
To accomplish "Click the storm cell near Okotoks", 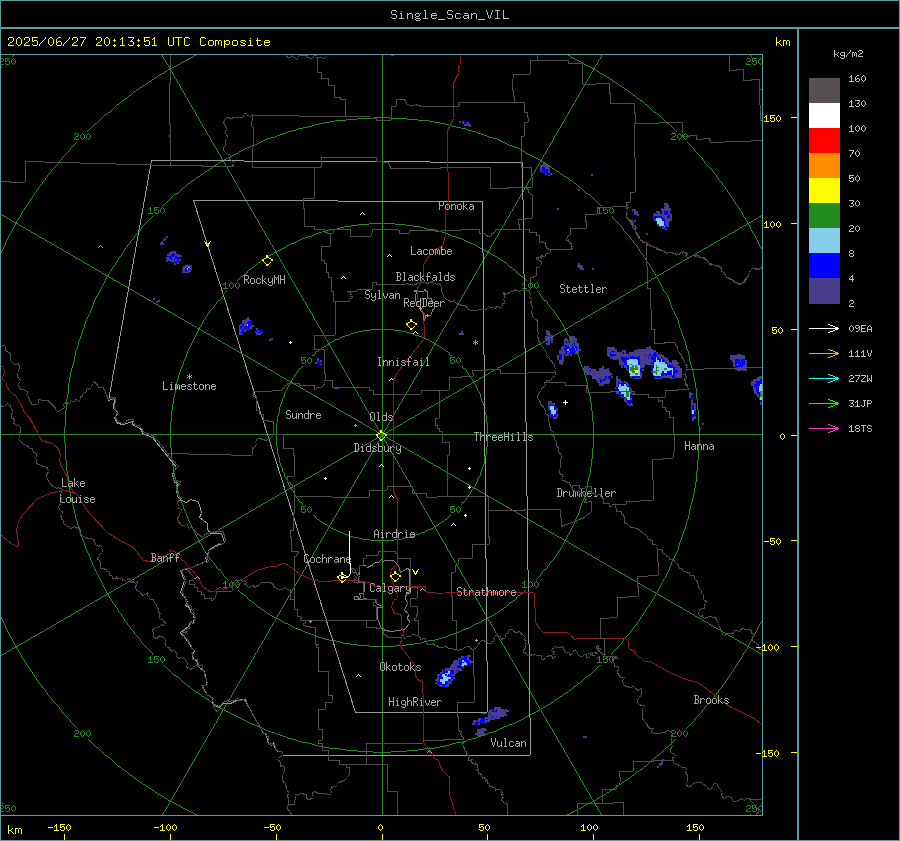I will coord(453,671).
